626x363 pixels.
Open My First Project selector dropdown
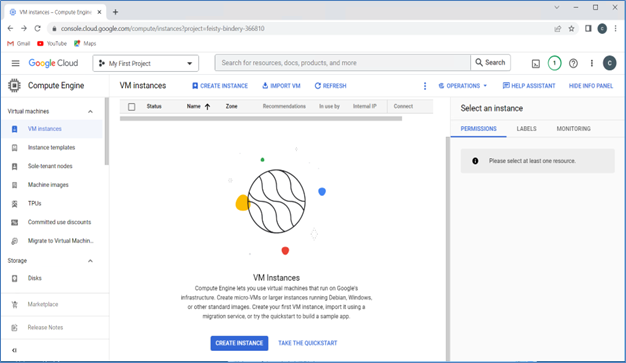(146, 63)
